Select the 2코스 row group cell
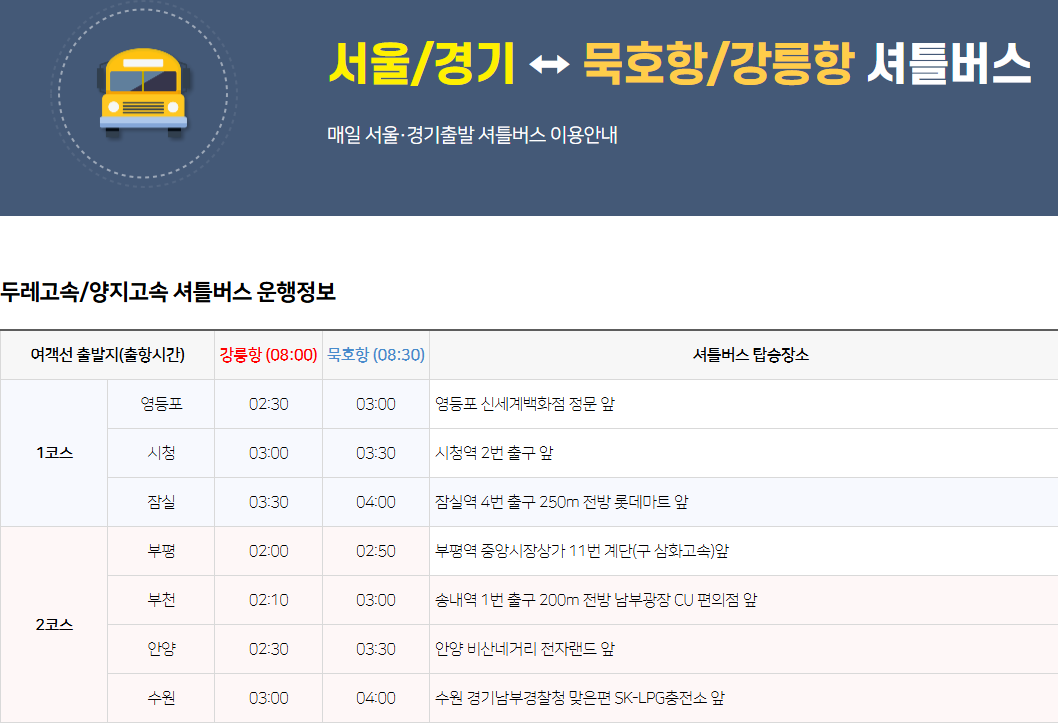 [54, 625]
